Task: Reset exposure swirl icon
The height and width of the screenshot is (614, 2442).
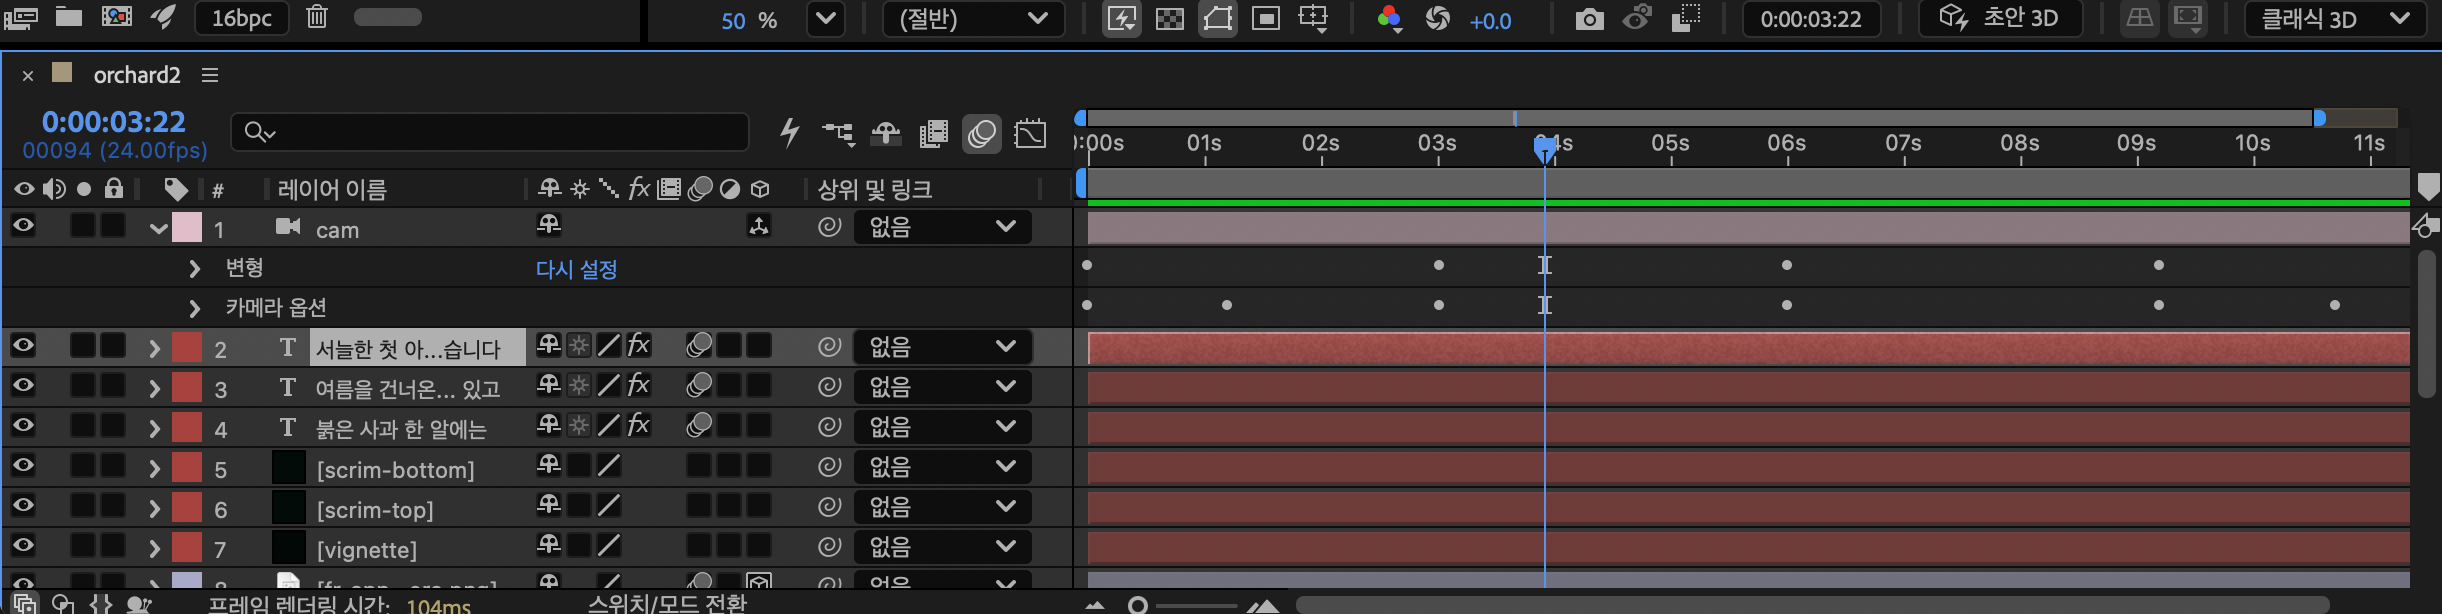Action: pos(1437,19)
